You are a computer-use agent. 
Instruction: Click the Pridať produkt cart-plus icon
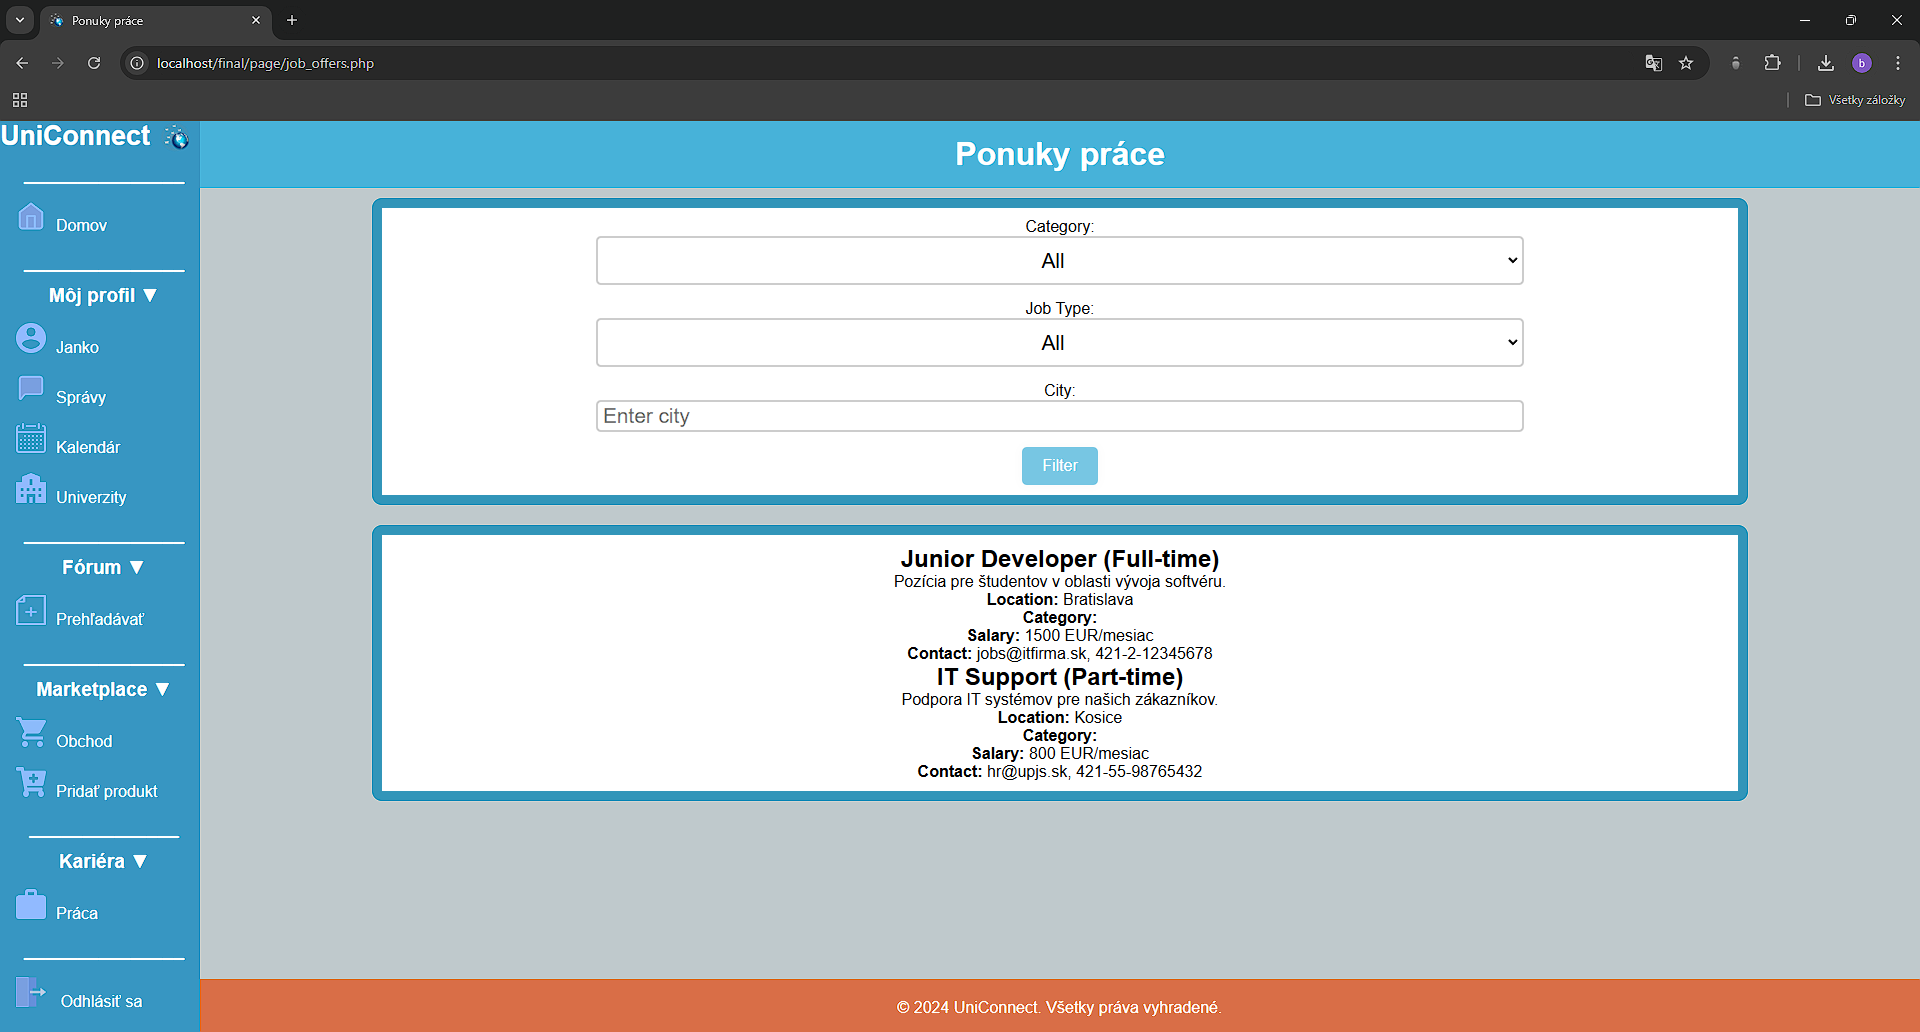pyautogui.click(x=31, y=782)
